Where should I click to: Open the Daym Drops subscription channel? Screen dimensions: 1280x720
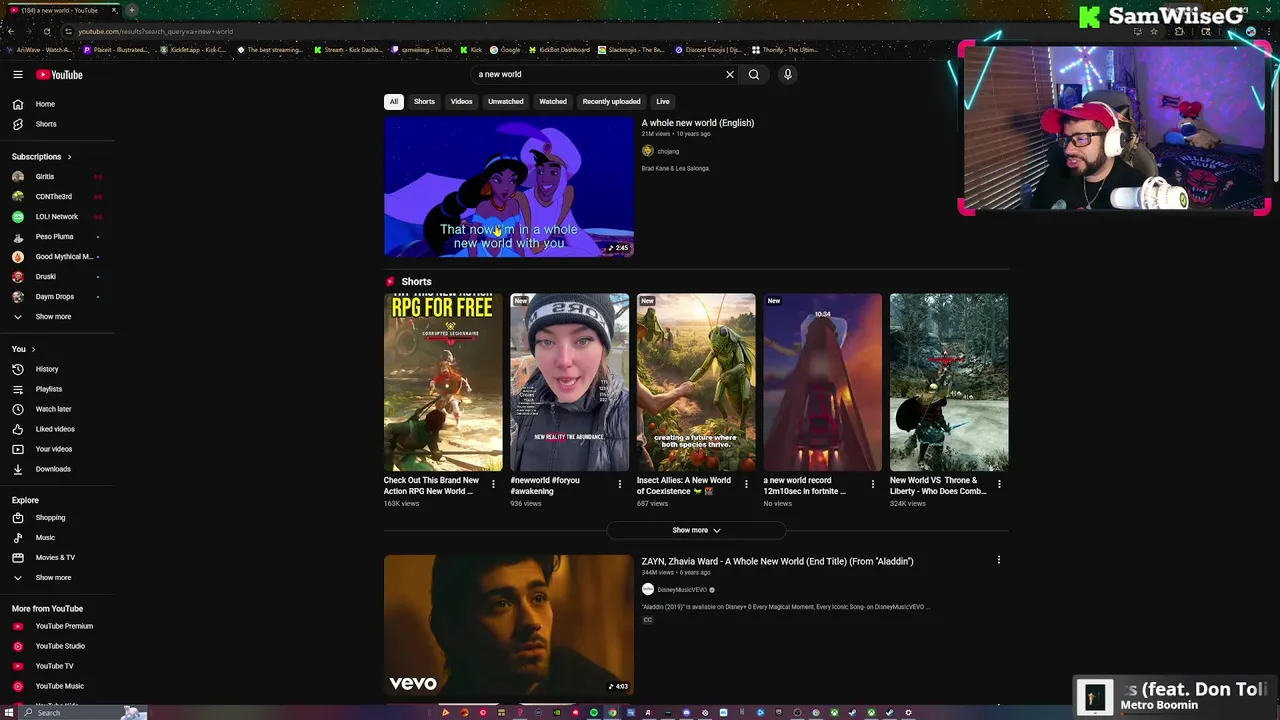tap(54, 297)
